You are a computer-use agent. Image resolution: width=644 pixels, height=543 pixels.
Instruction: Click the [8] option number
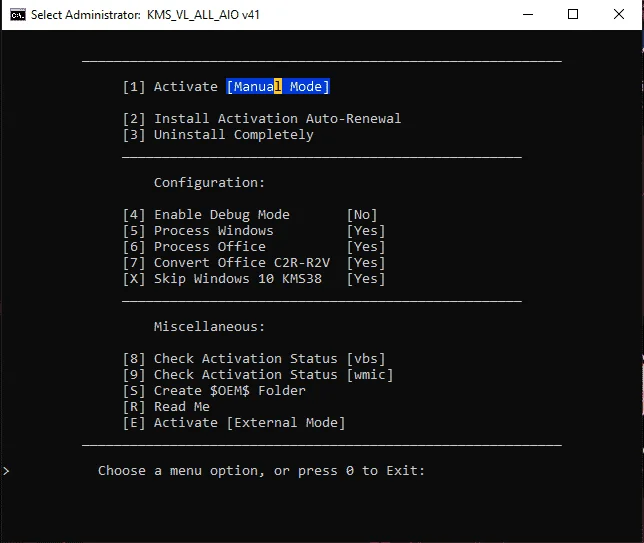click(x=134, y=359)
